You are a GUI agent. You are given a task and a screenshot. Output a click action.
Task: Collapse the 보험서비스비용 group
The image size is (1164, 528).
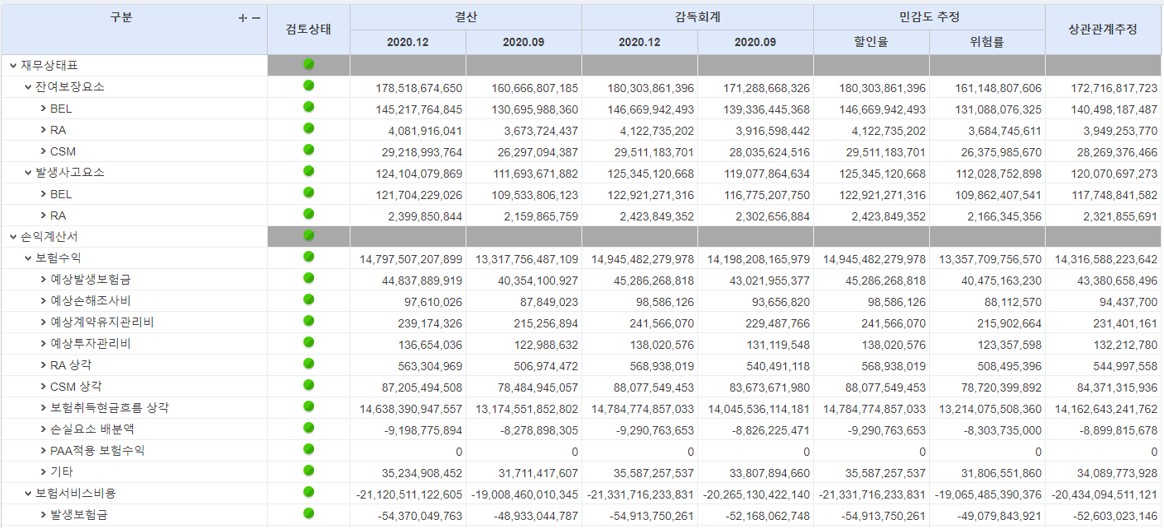pyautogui.click(x=28, y=494)
